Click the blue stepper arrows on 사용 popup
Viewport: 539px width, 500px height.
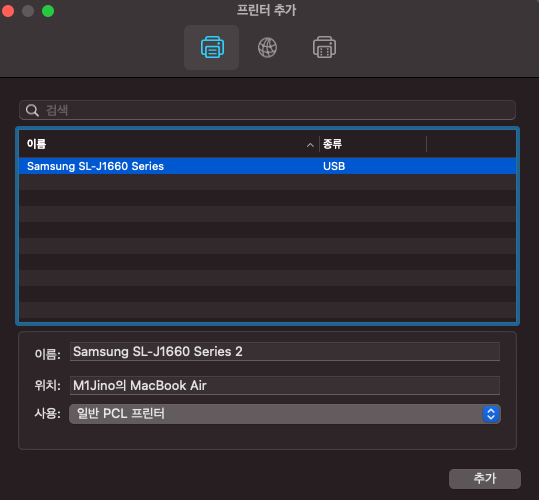click(491, 414)
